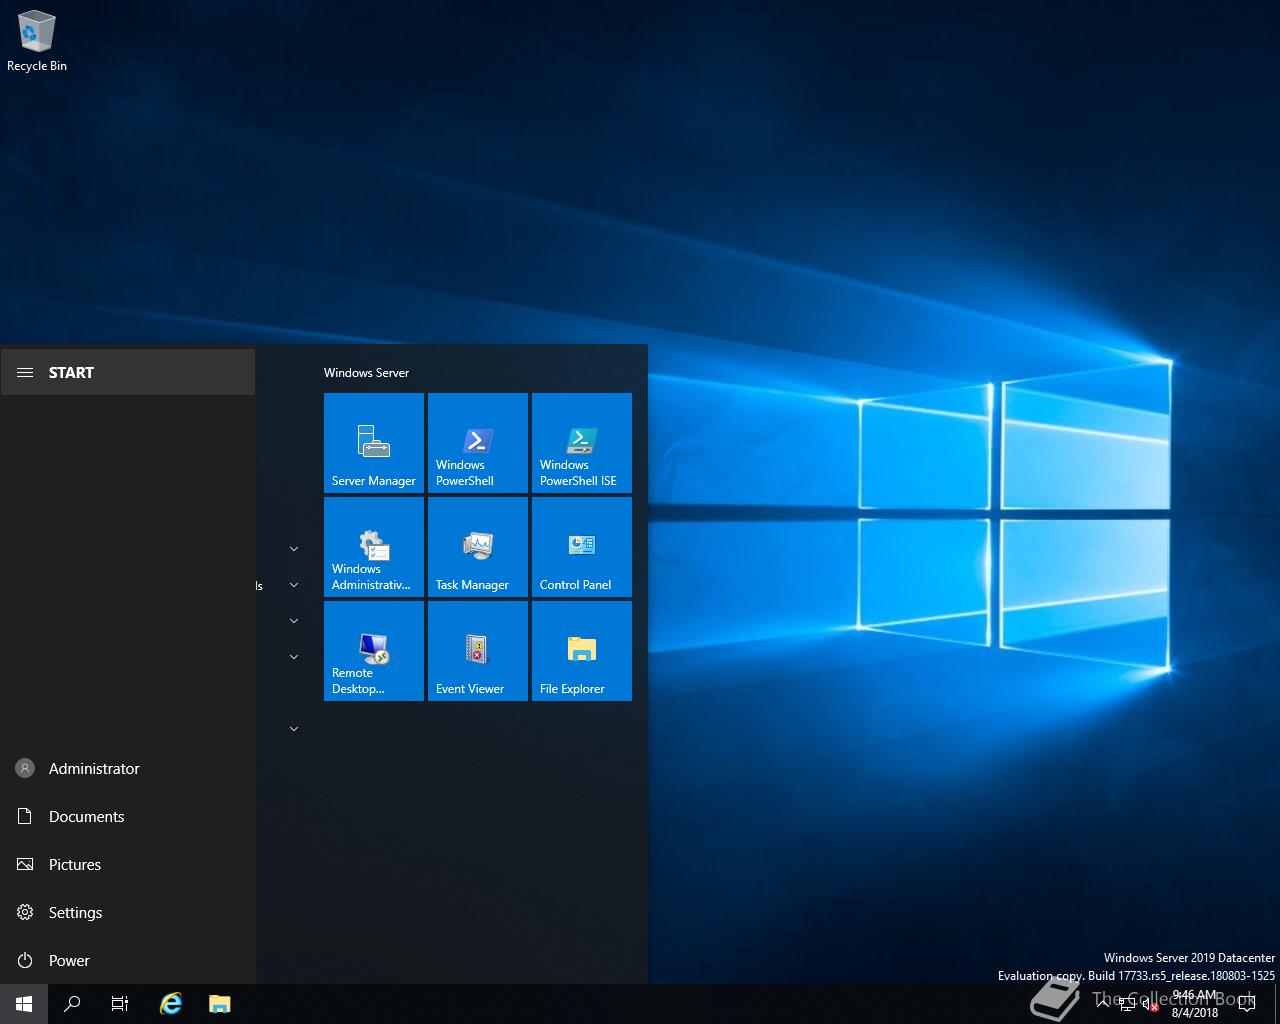Click the Windows Start button
This screenshot has width=1280, height=1024.
tap(24, 1004)
